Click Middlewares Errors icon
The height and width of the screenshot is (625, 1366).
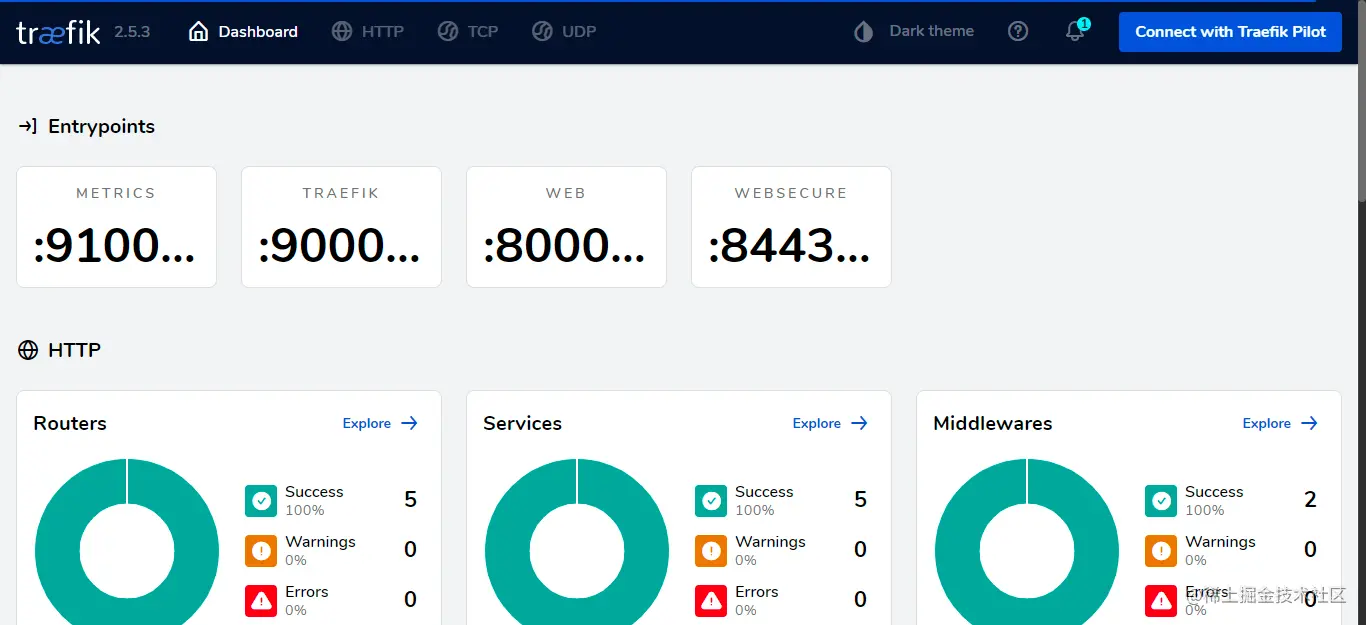[x=1161, y=601]
